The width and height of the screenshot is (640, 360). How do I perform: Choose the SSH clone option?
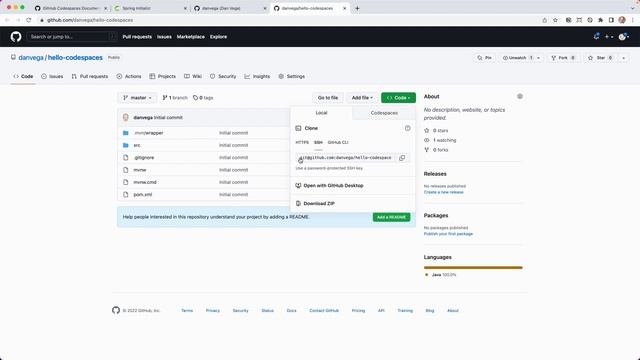(318, 142)
